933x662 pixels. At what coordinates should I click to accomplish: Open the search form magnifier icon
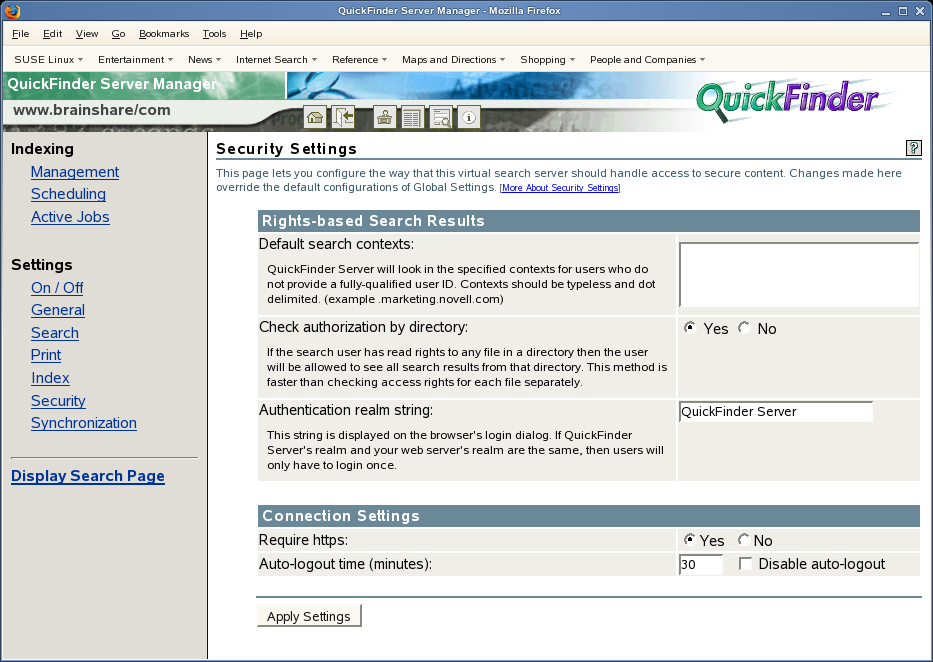pos(441,117)
